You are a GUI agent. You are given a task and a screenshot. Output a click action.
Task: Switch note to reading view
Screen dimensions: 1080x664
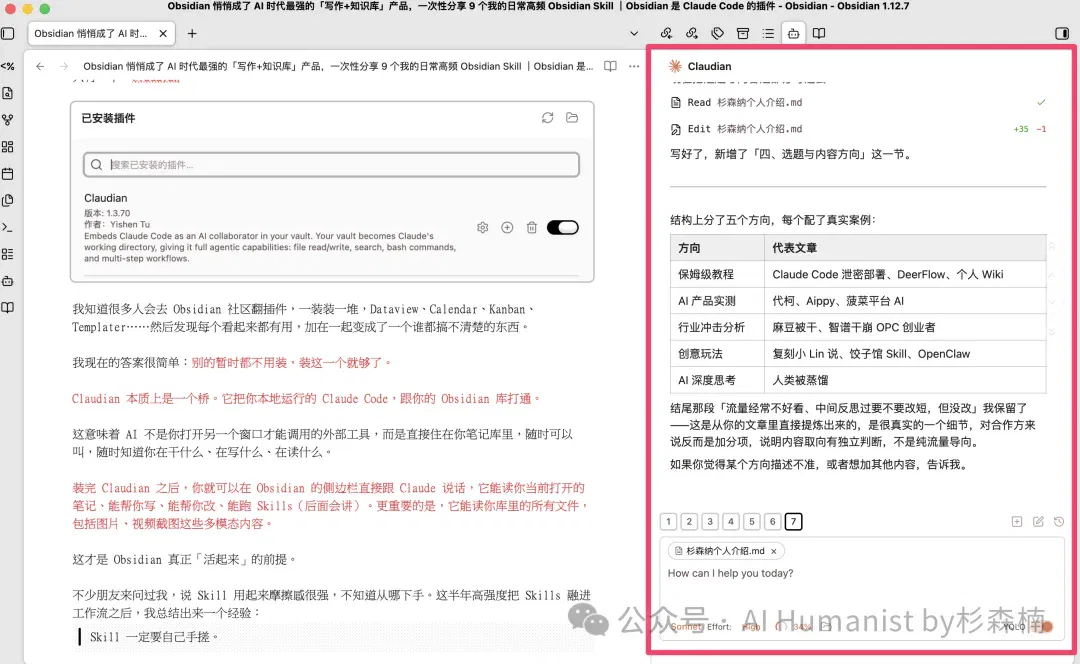pyautogui.click(x=610, y=66)
